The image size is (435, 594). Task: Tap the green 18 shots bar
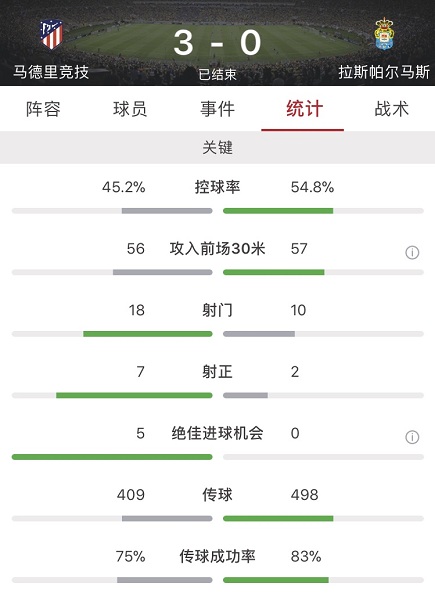coord(148,334)
